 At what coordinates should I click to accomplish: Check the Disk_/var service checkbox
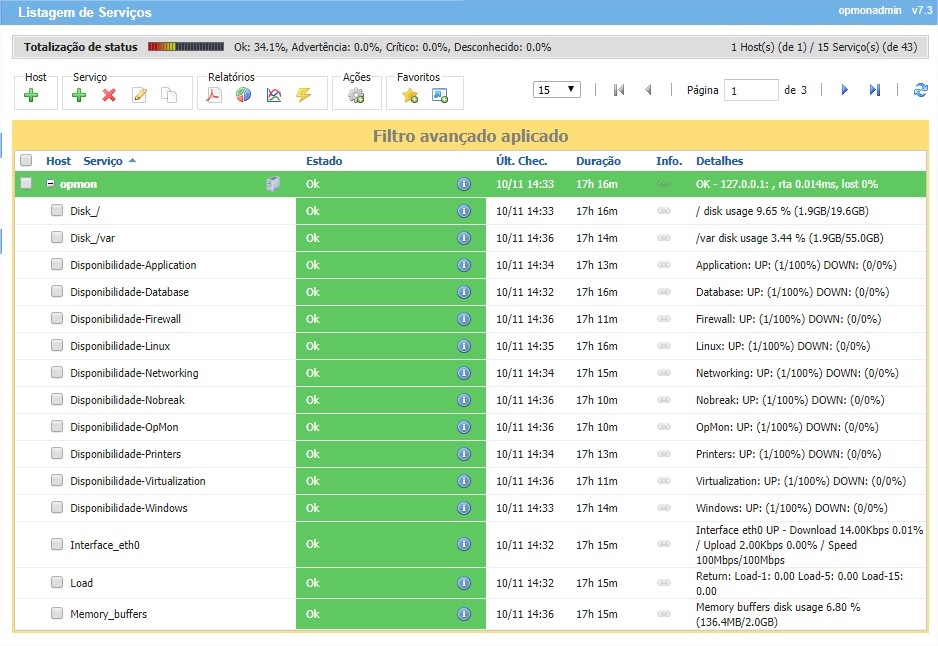(x=57, y=238)
